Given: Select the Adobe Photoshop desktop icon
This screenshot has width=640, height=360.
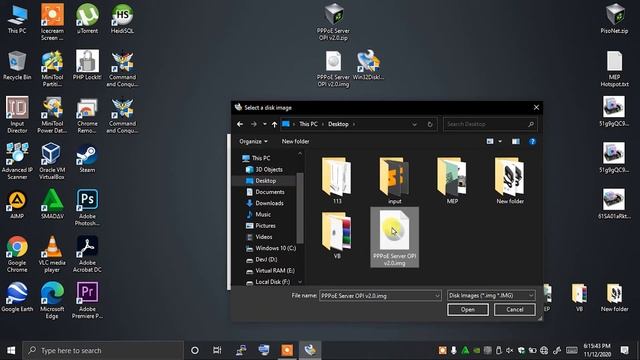Looking at the screenshot, I should (x=87, y=208).
